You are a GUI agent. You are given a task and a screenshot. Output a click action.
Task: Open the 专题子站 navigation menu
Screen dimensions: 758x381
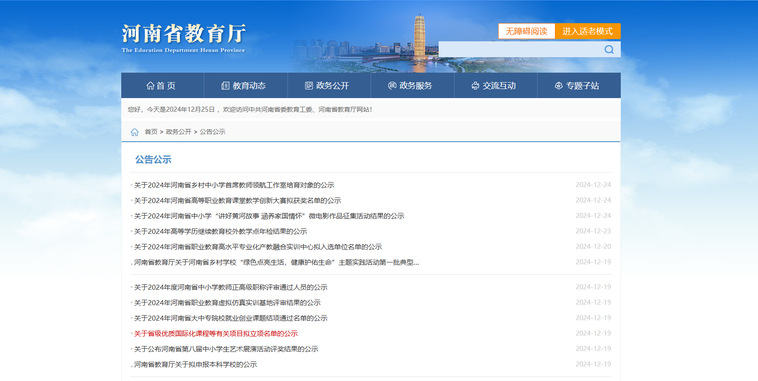coord(579,86)
